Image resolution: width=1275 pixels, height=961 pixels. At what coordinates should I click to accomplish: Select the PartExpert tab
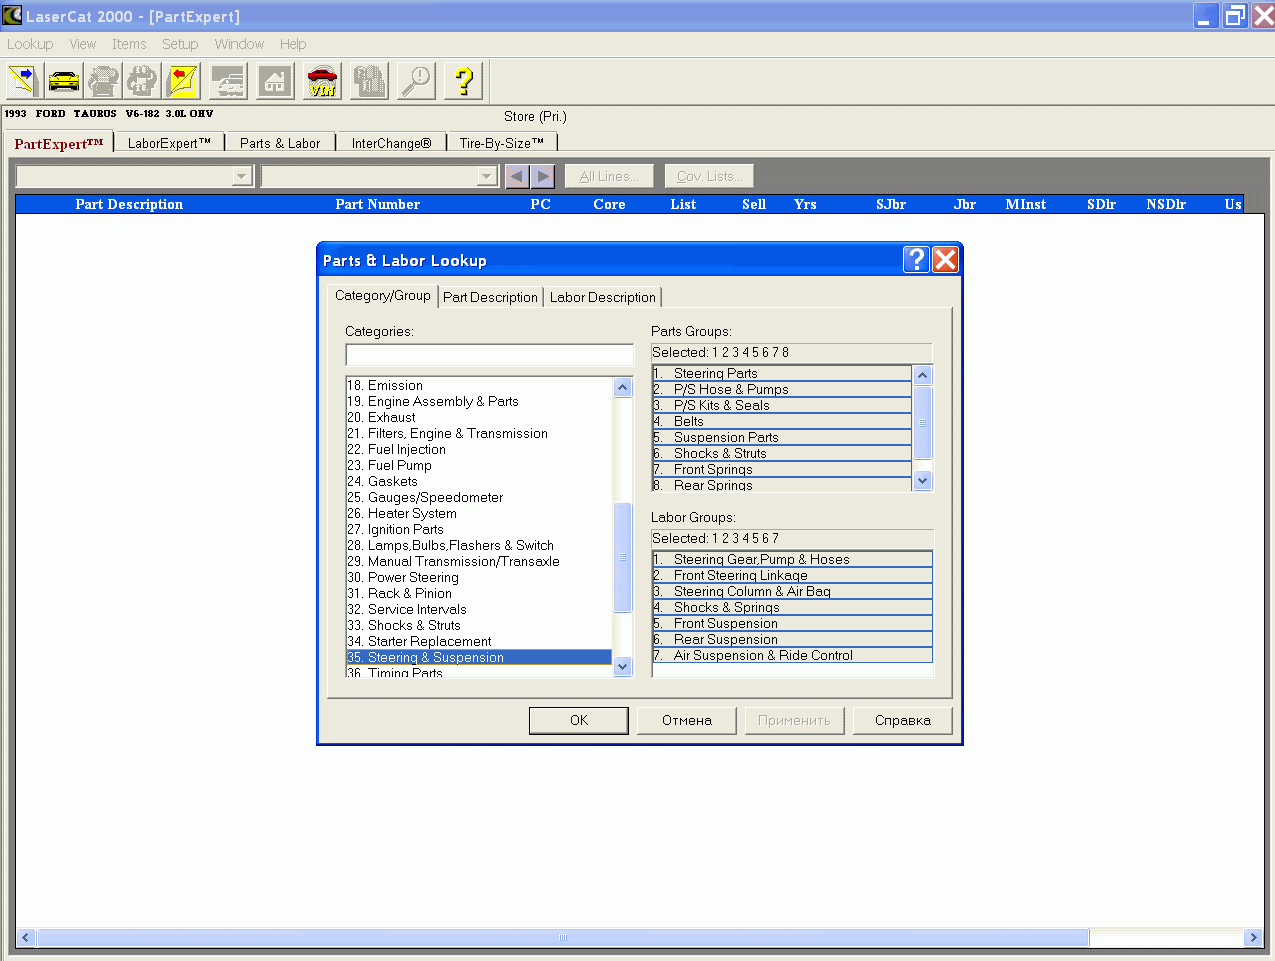[x=59, y=143]
